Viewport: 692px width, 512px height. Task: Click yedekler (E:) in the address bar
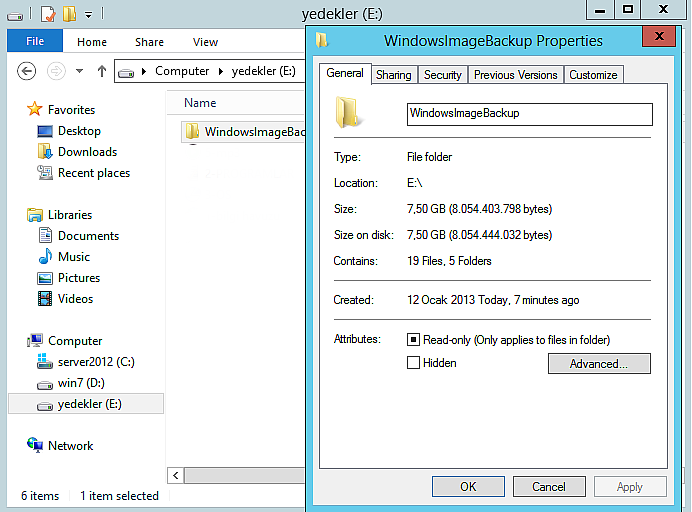(x=263, y=71)
